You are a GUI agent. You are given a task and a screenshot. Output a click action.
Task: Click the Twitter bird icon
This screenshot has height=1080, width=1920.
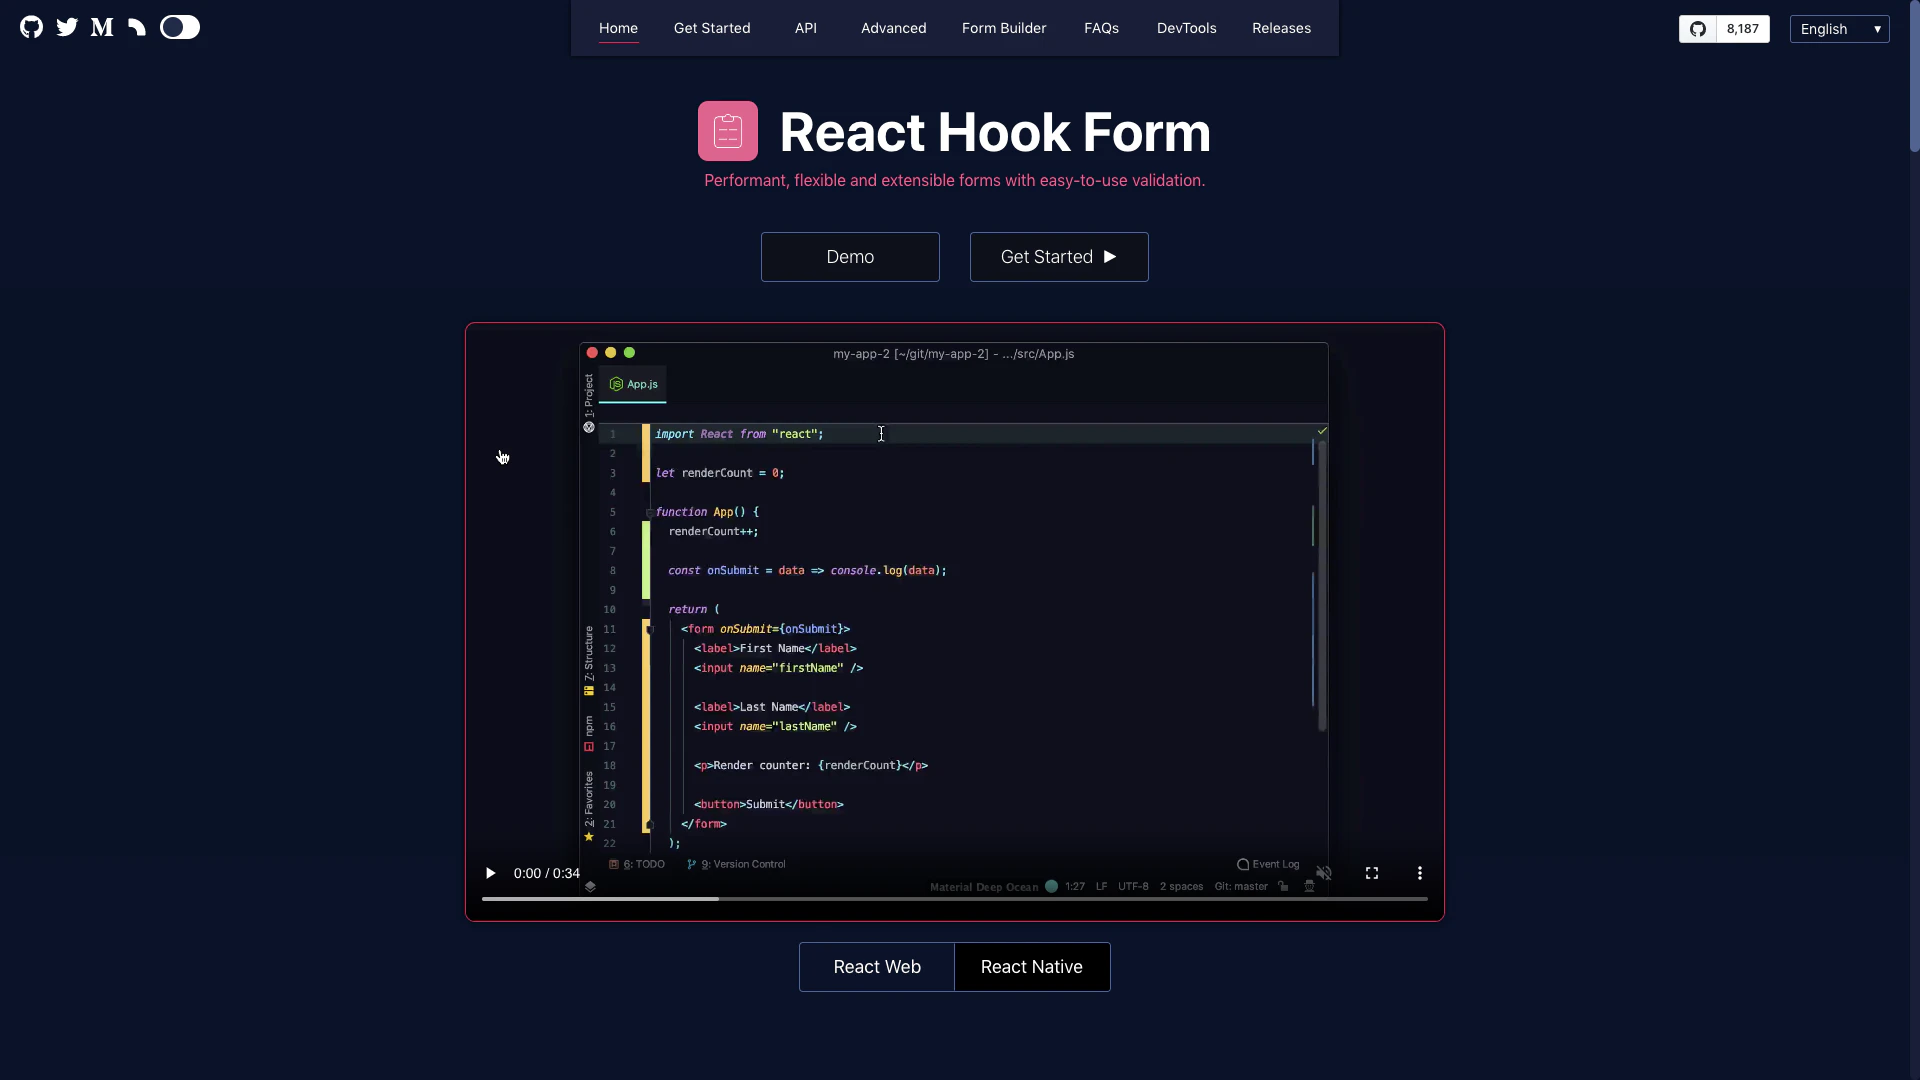(66, 27)
